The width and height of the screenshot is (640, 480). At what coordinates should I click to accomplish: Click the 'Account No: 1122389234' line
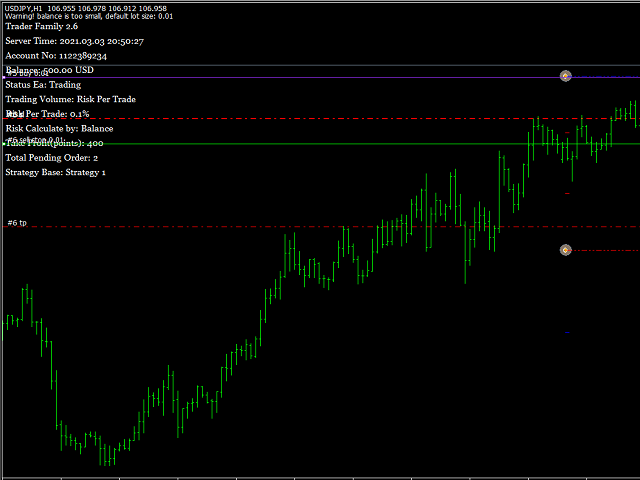tap(56, 56)
